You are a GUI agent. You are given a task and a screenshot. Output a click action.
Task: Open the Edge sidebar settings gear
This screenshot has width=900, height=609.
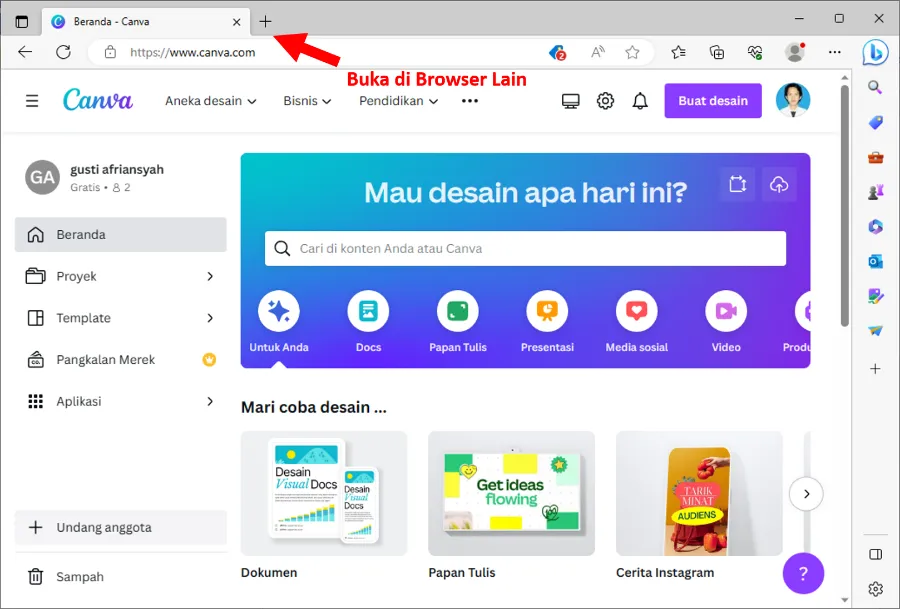pyautogui.click(x=875, y=589)
